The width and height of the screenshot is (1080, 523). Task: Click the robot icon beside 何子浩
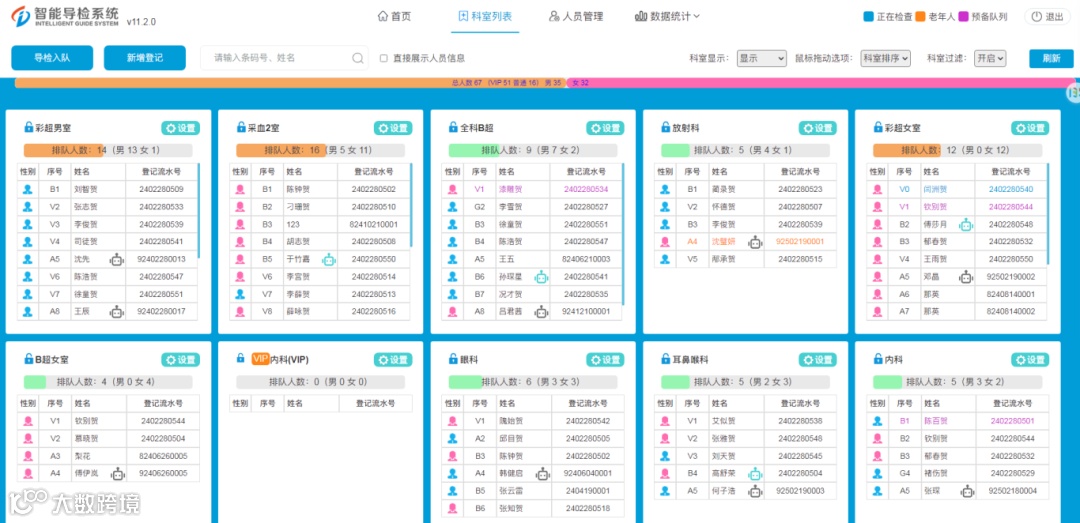point(756,491)
